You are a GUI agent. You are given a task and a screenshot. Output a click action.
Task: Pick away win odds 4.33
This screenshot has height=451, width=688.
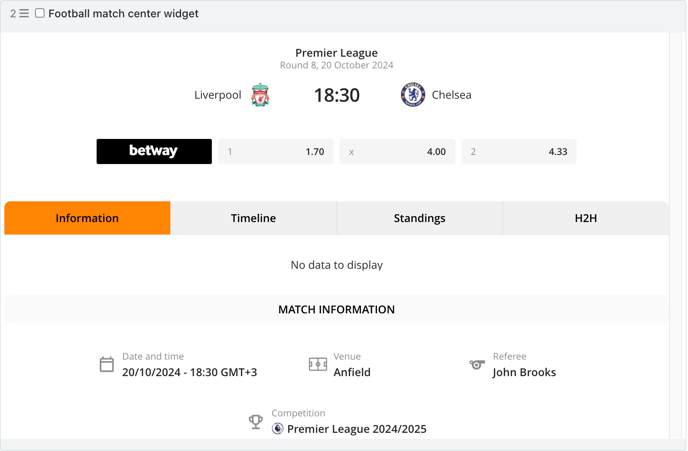(519, 151)
